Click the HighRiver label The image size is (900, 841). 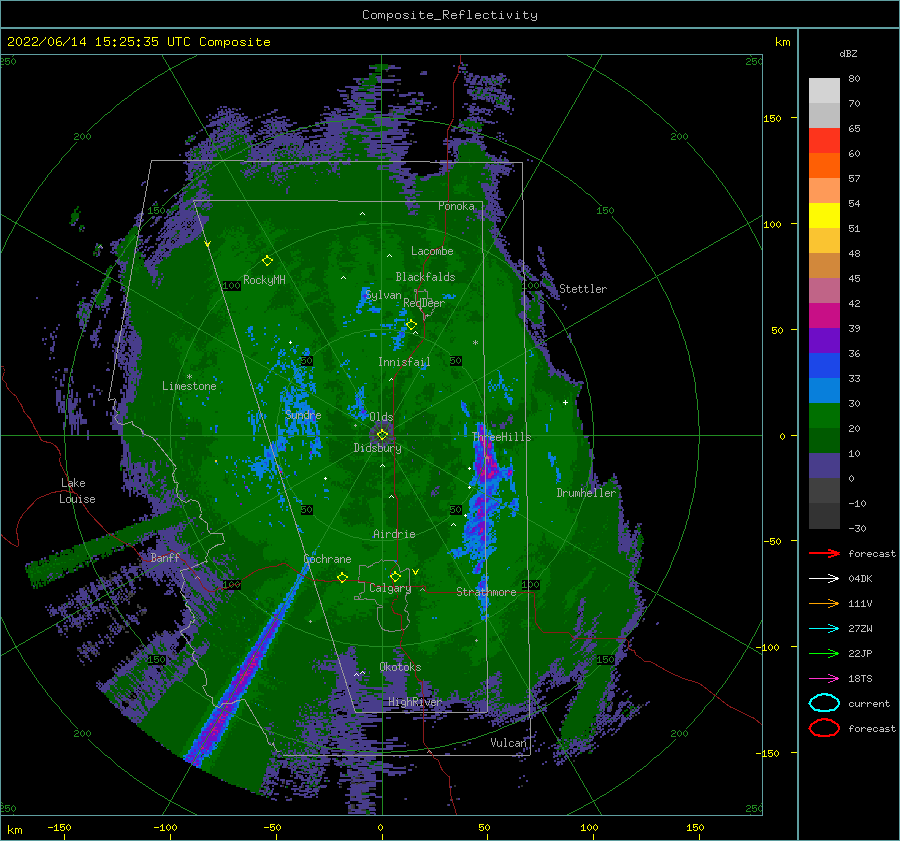tap(414, 702)
